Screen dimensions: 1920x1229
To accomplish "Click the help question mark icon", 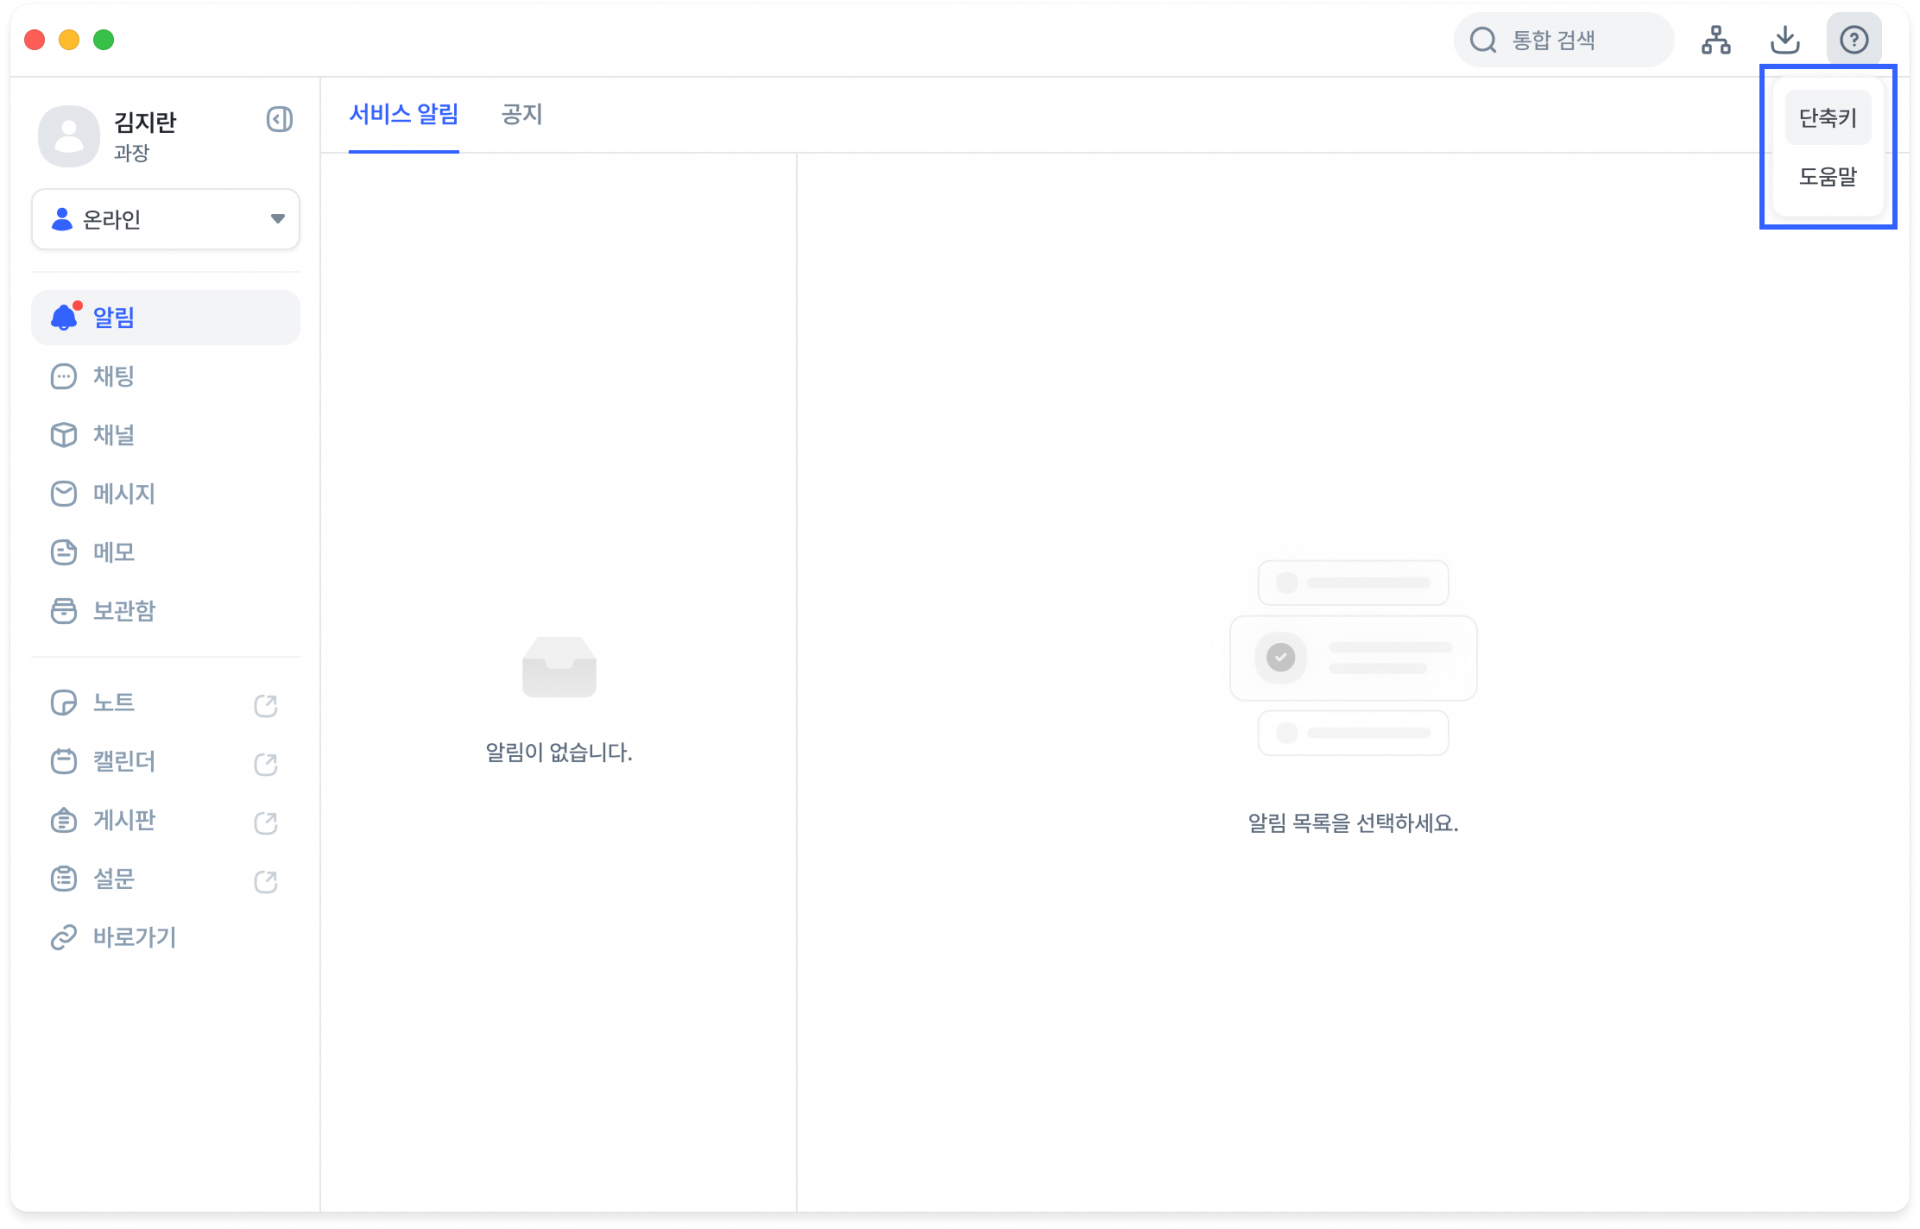I will pos(1855,39).
